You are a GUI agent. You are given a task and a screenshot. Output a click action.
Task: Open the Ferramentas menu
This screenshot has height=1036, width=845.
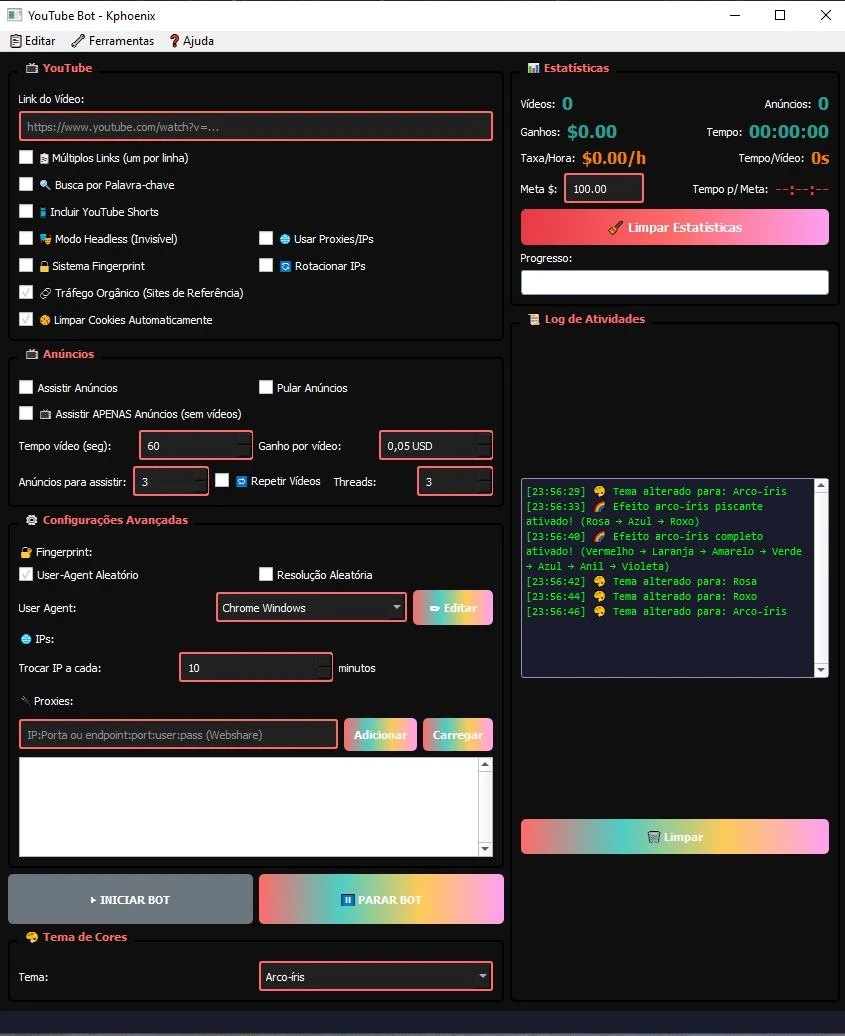tap(121, 41)
